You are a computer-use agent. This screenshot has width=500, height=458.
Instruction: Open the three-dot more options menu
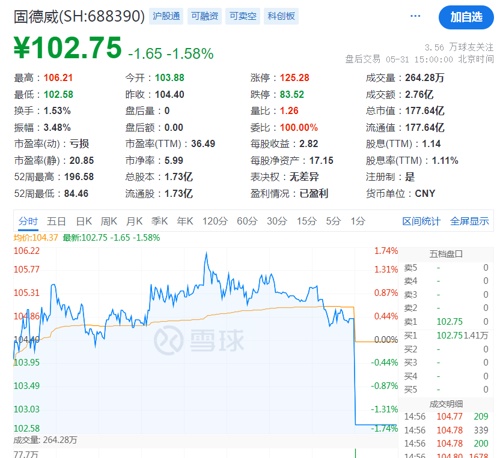(415, 16)
